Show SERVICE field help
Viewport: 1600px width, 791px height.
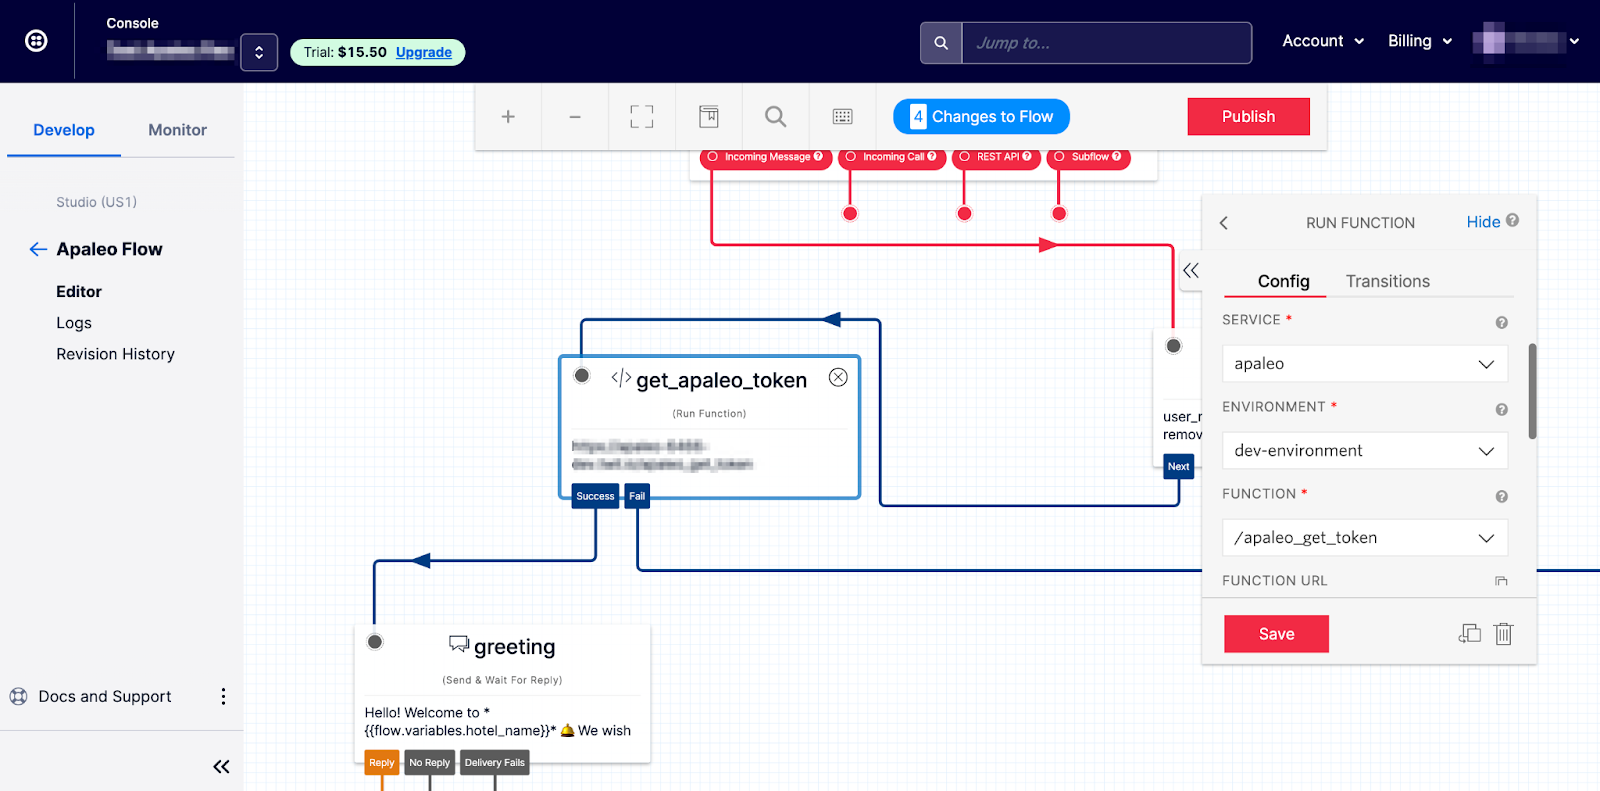click(1501, 322)
